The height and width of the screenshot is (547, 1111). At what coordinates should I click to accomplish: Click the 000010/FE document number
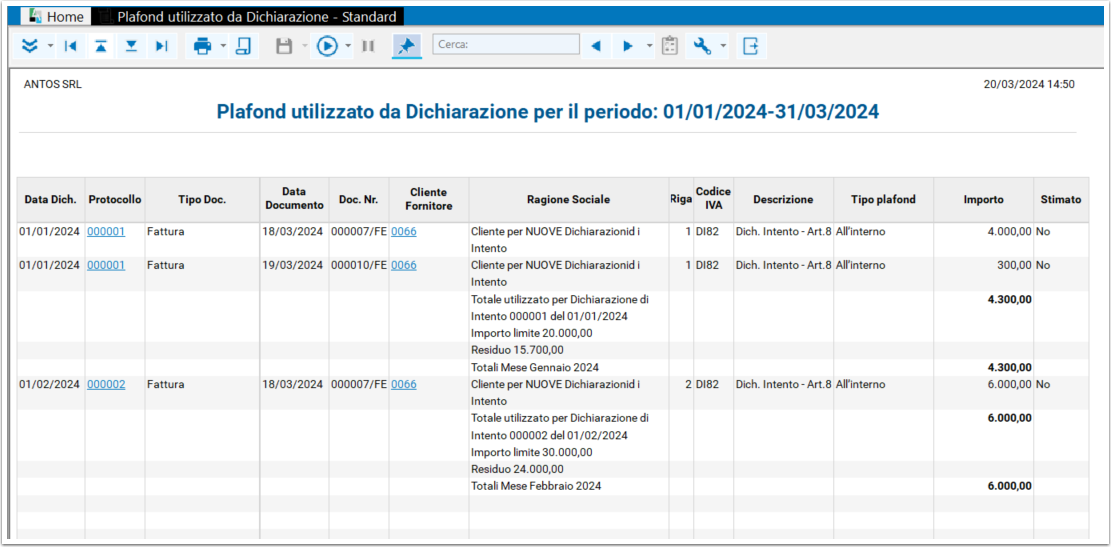point(359,265)
